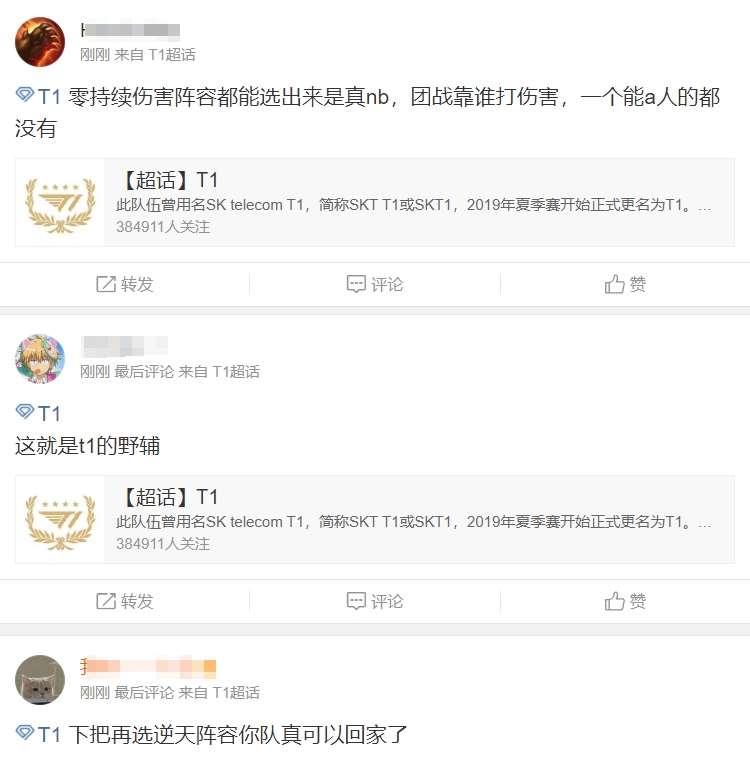Click 'T1超话' source link on the first post
This screenshot has width=750, height=763.
(172, 54)
